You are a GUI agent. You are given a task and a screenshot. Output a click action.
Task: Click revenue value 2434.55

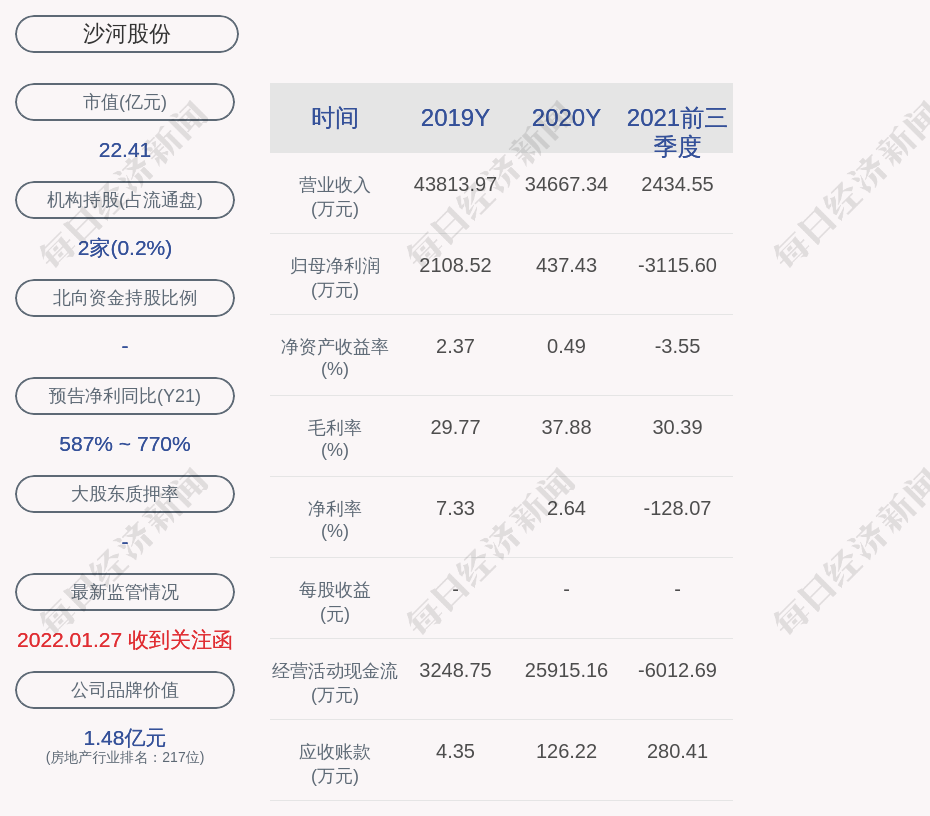pyautogui.click(x=677, y=184)
